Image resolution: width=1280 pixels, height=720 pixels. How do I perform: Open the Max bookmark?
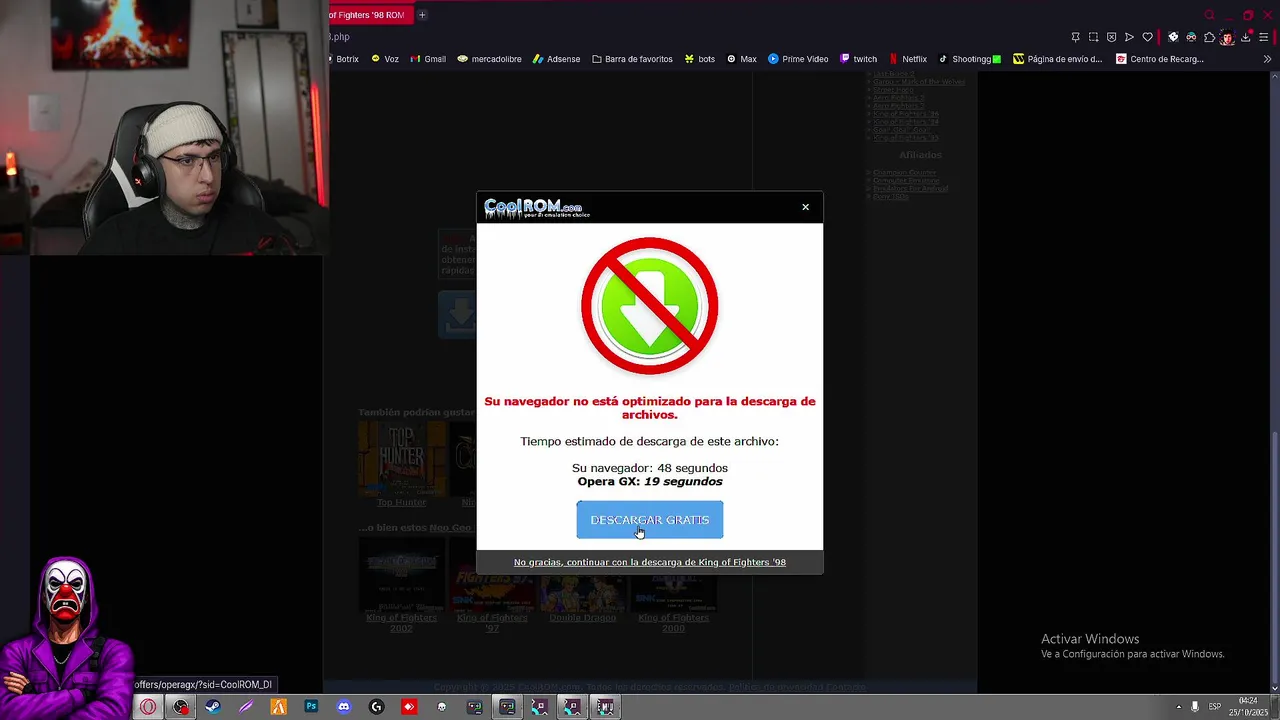click(742, 59)
